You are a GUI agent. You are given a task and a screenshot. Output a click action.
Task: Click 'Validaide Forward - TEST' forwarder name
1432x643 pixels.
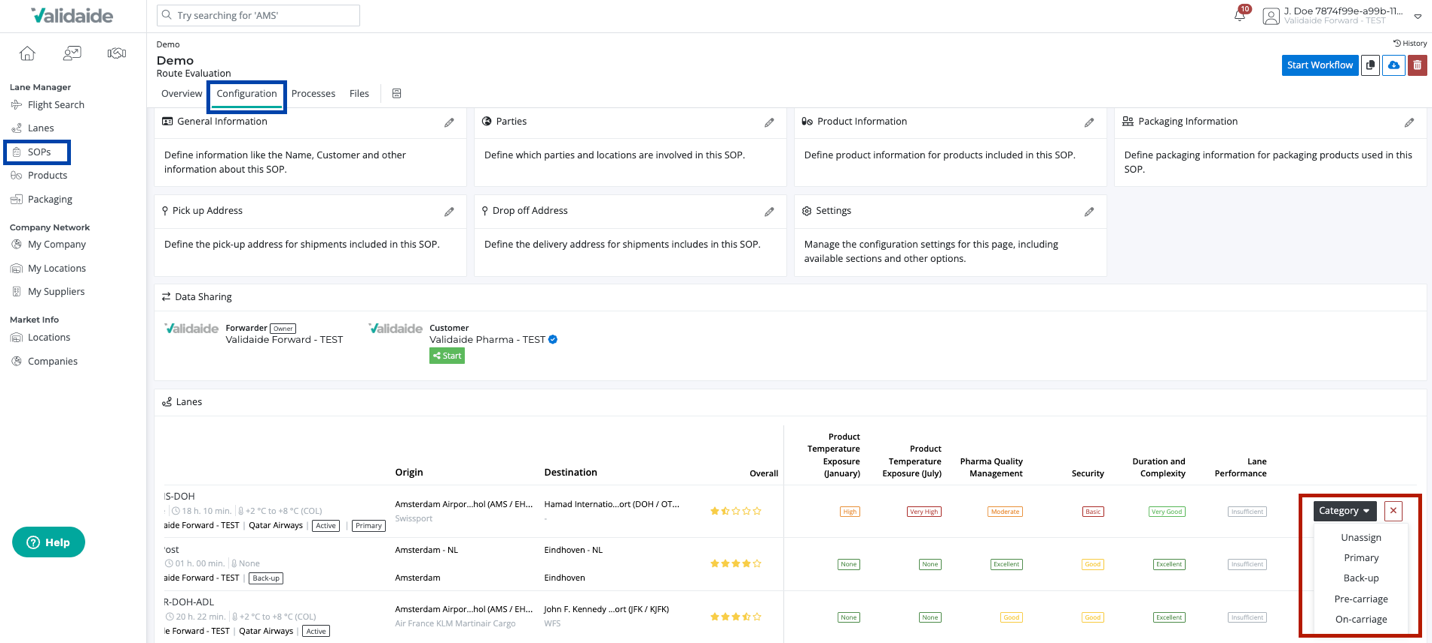(284, 340)
